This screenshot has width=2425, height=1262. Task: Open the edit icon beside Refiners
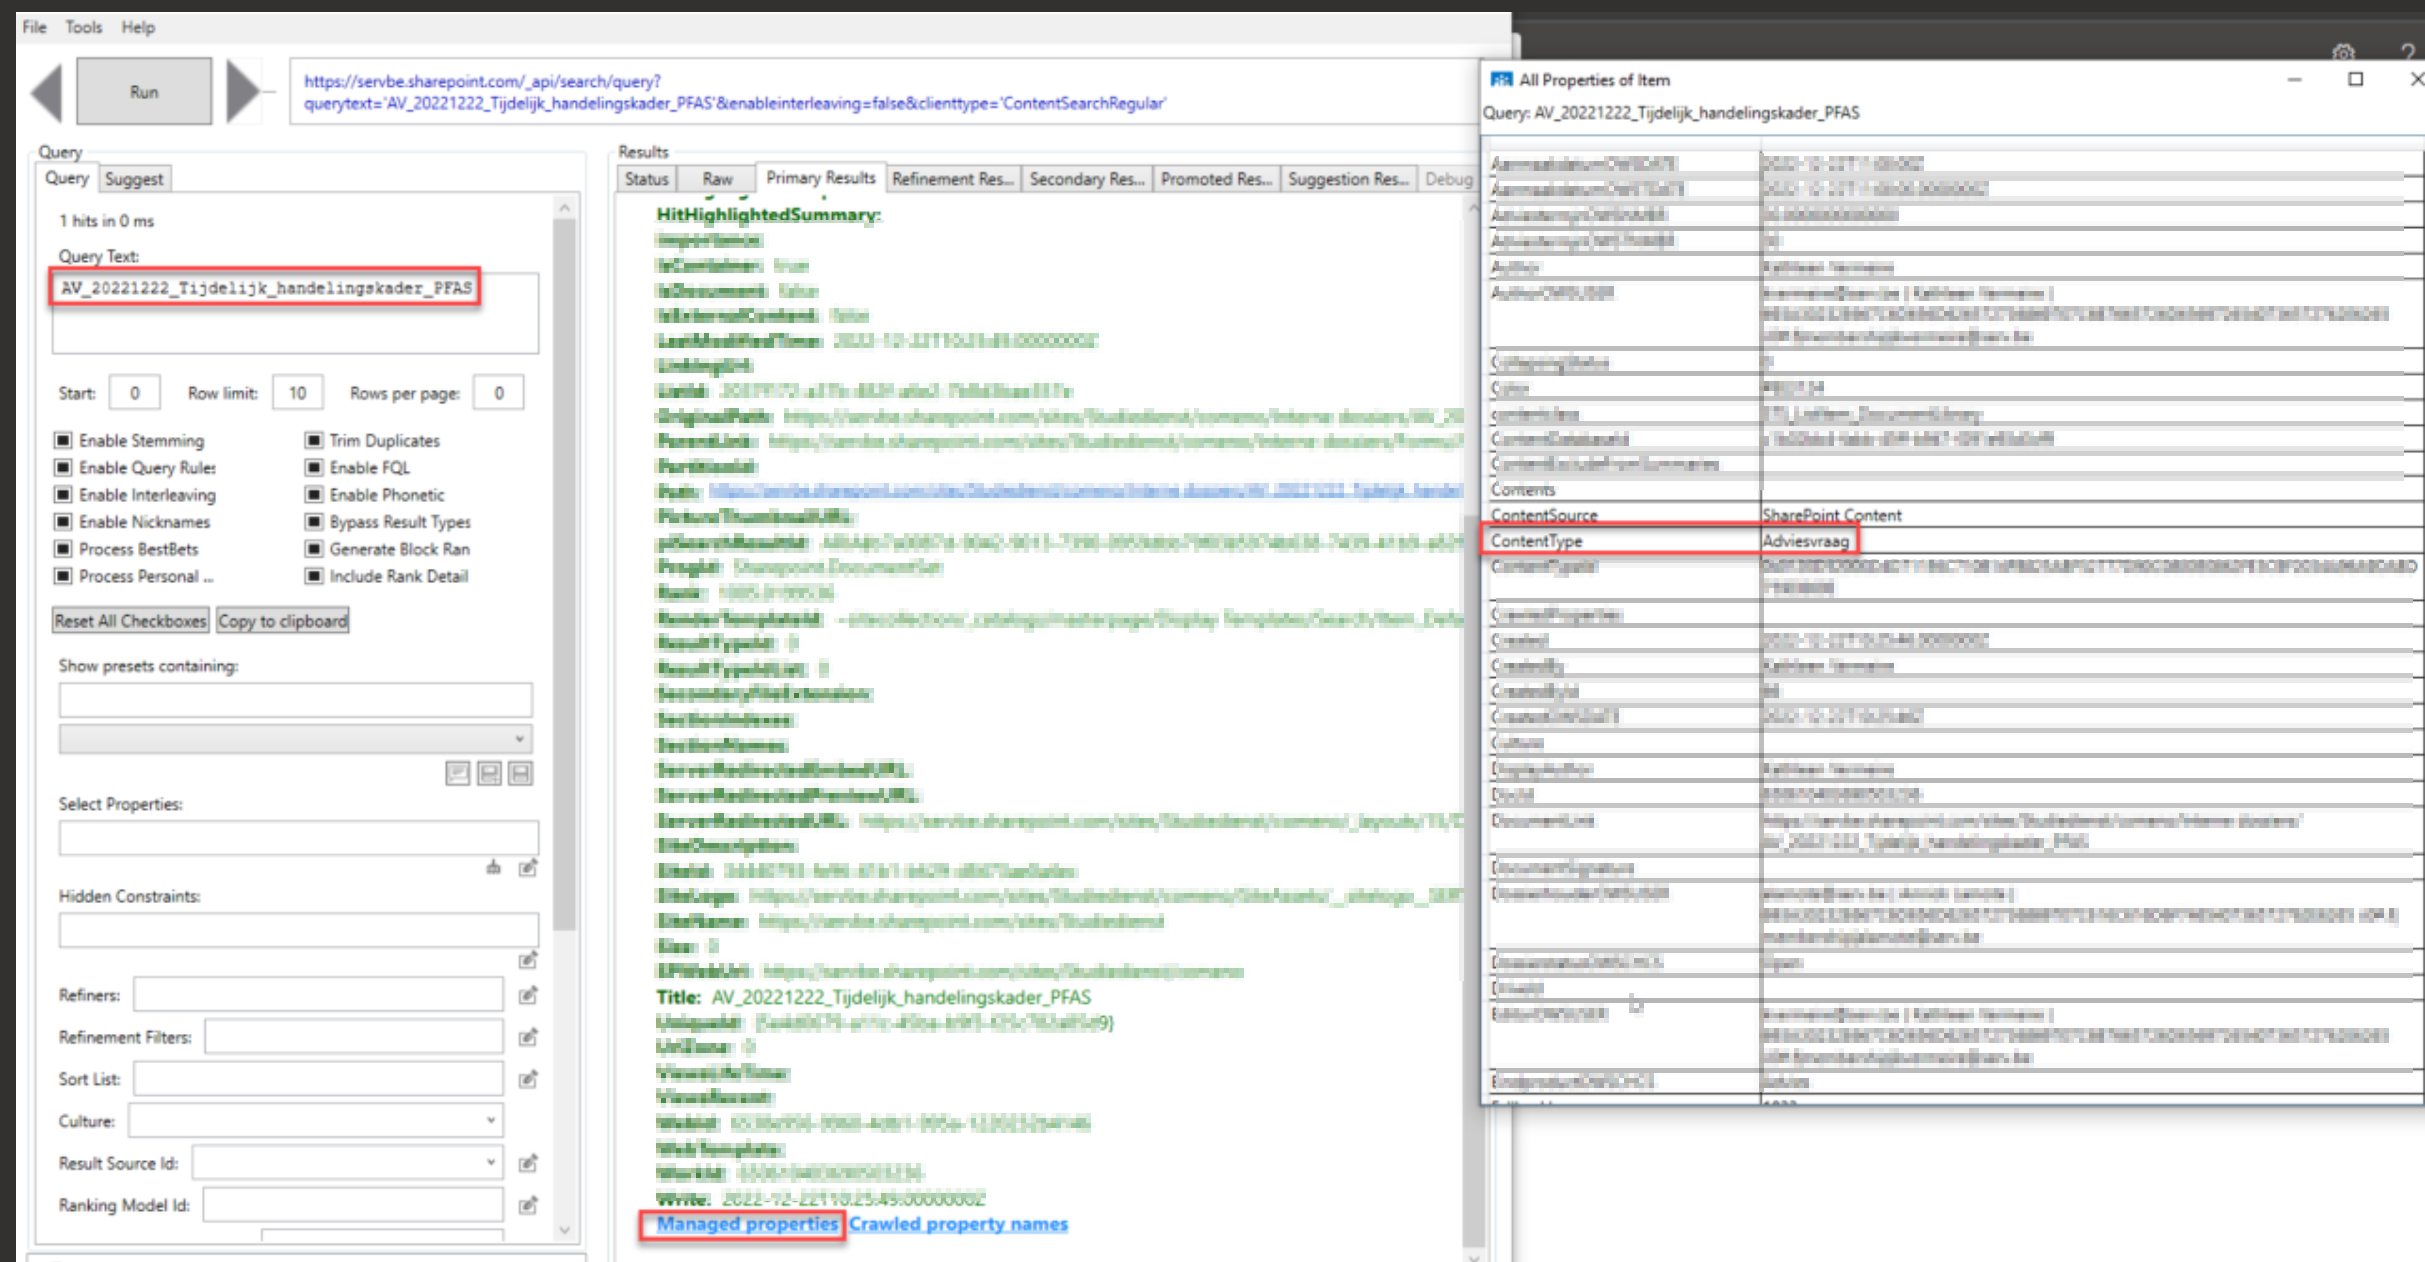528,995
